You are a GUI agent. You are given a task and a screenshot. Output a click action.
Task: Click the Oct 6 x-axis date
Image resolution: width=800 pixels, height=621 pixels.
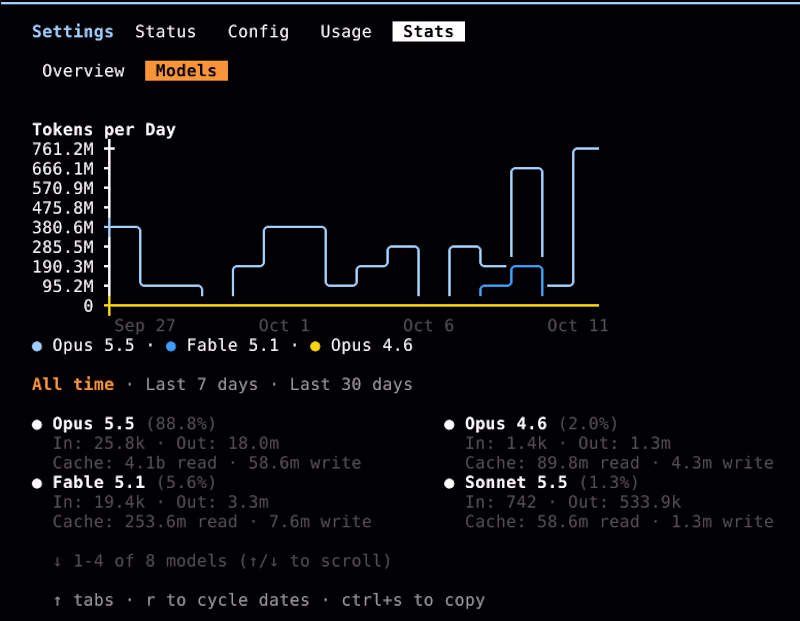pos(429,326)
